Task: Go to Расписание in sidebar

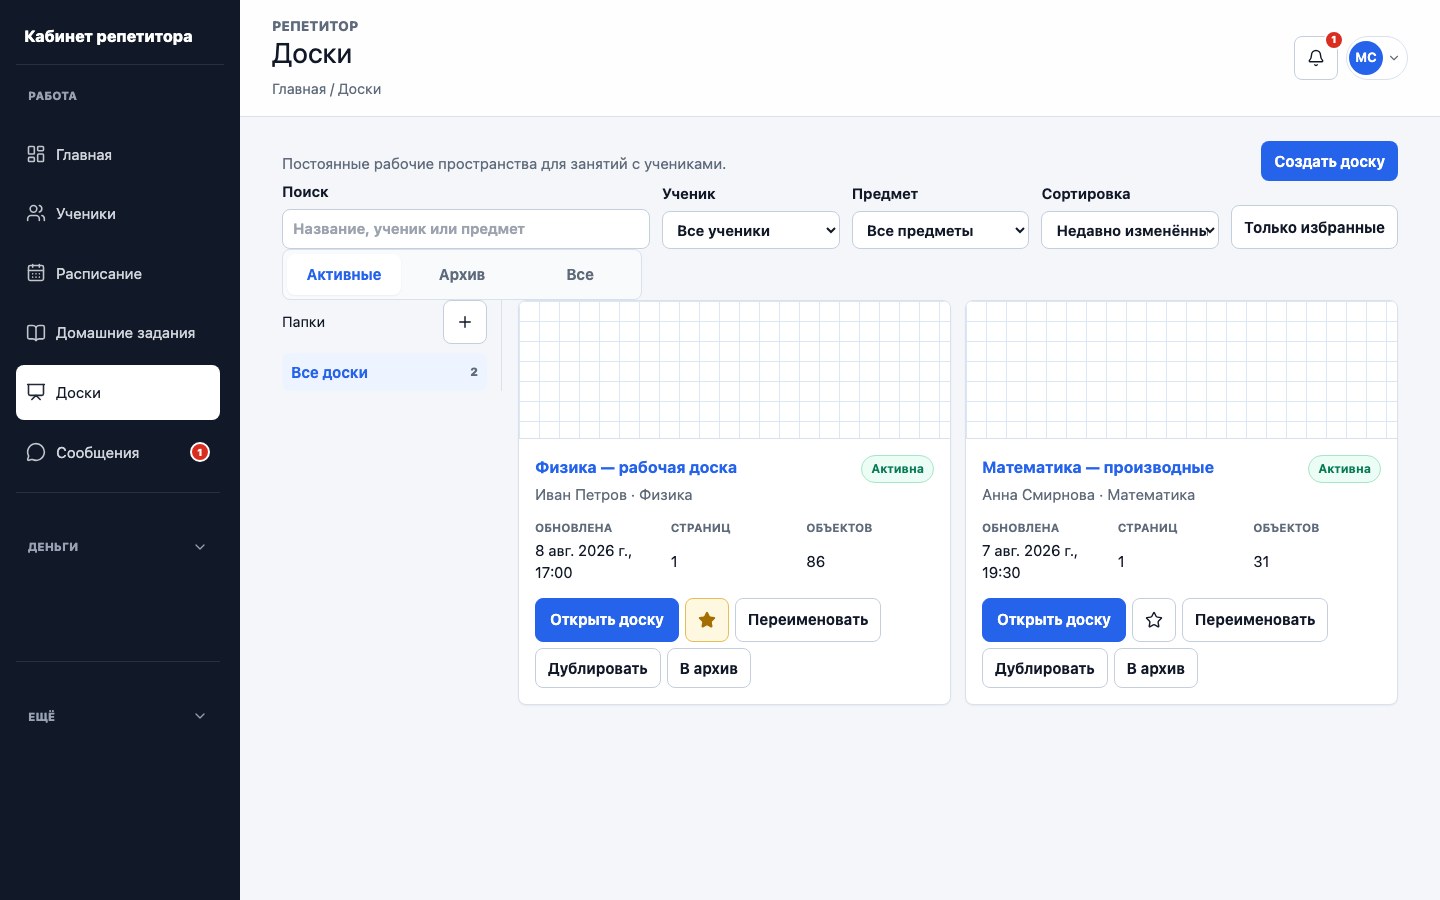Action: 118,273
